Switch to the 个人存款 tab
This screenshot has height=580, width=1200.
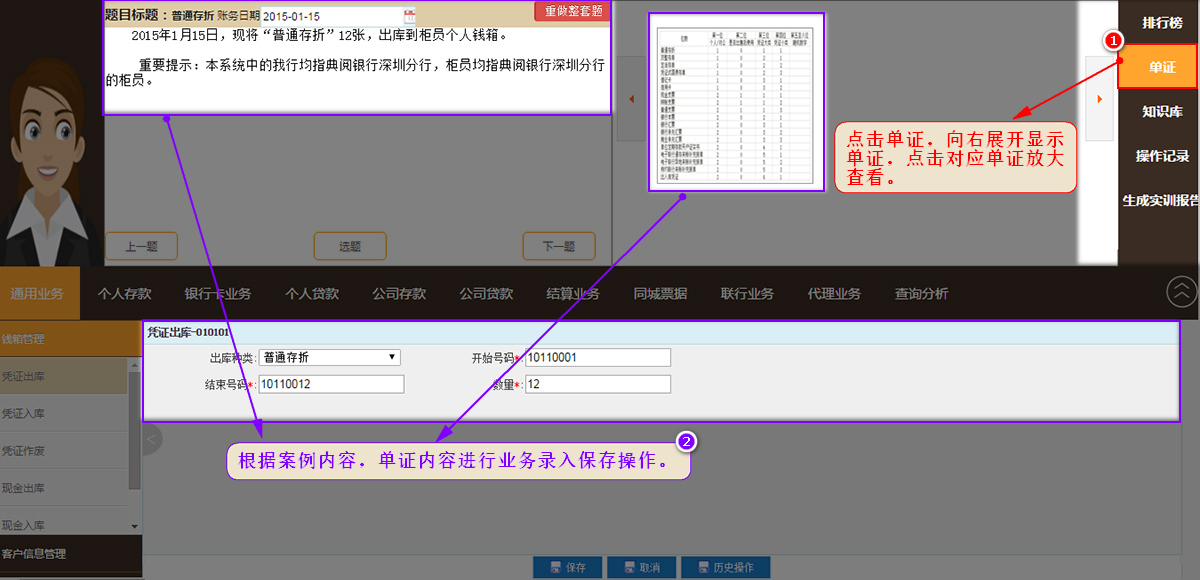click(x=124, y=294)
